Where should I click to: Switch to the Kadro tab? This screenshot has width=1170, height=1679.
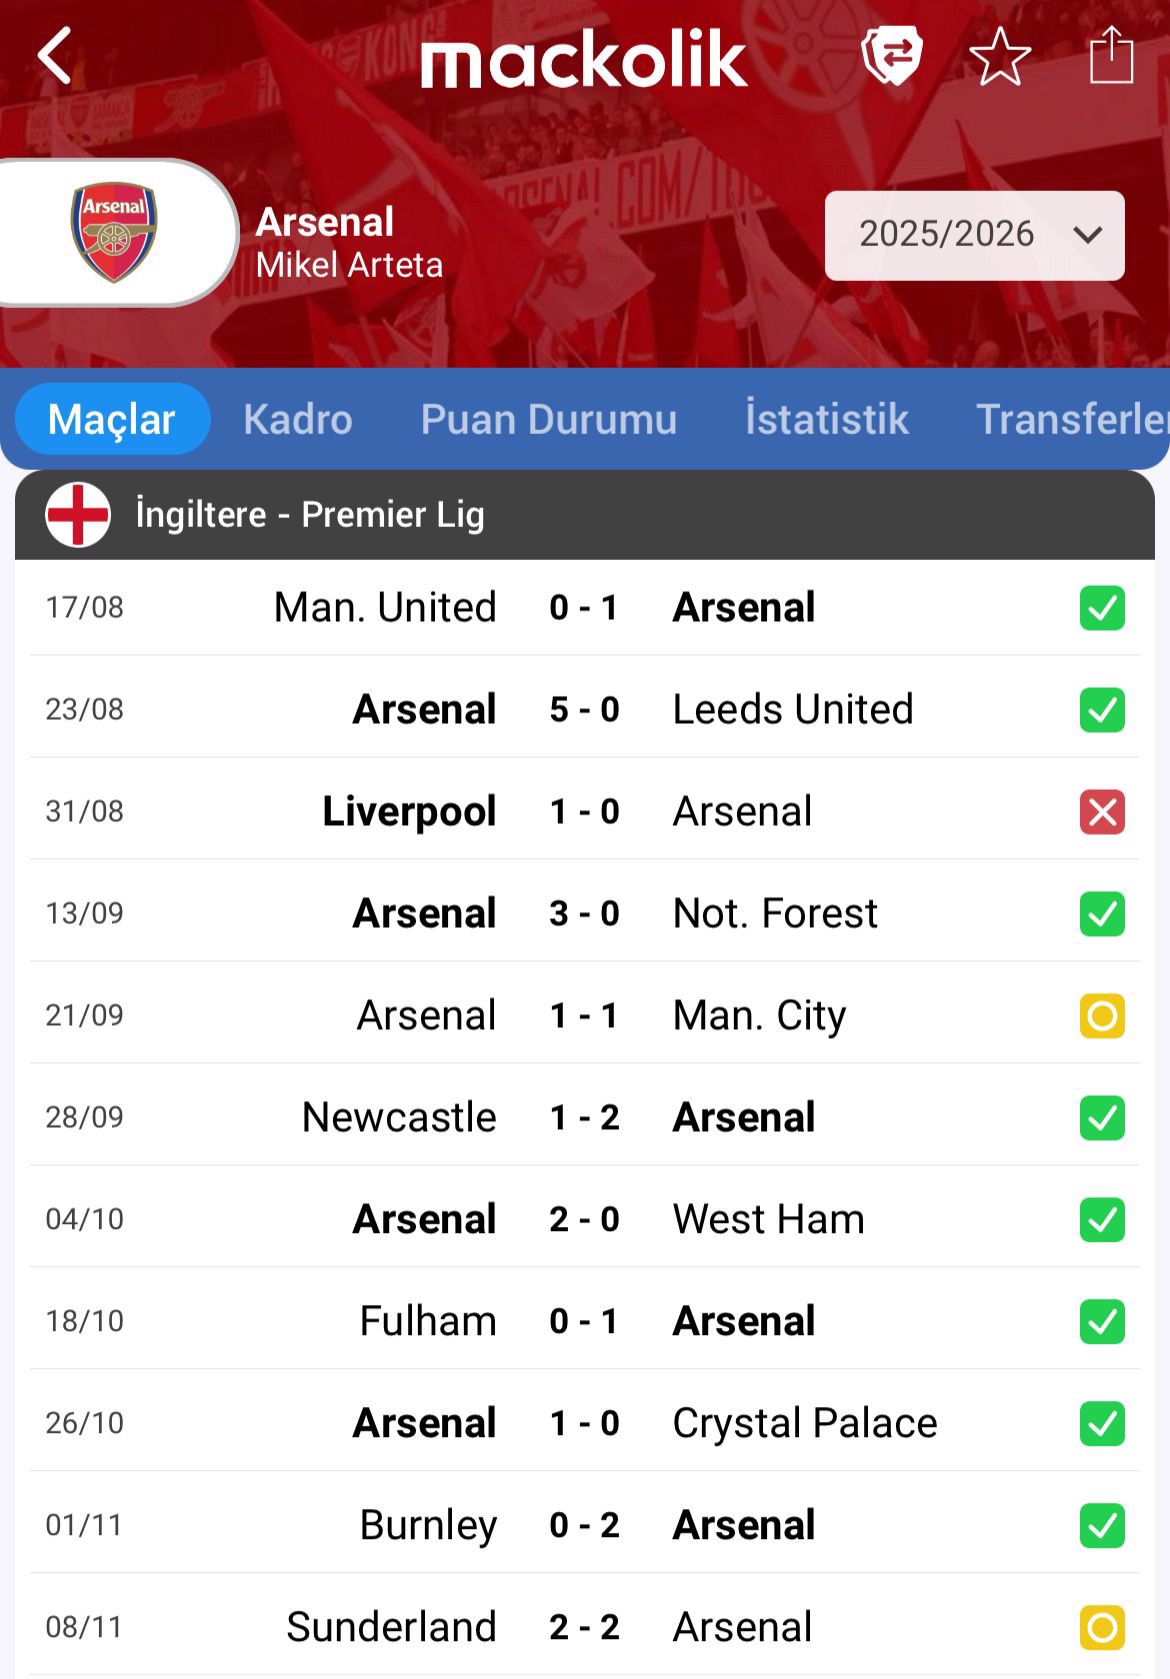[298, 419]
